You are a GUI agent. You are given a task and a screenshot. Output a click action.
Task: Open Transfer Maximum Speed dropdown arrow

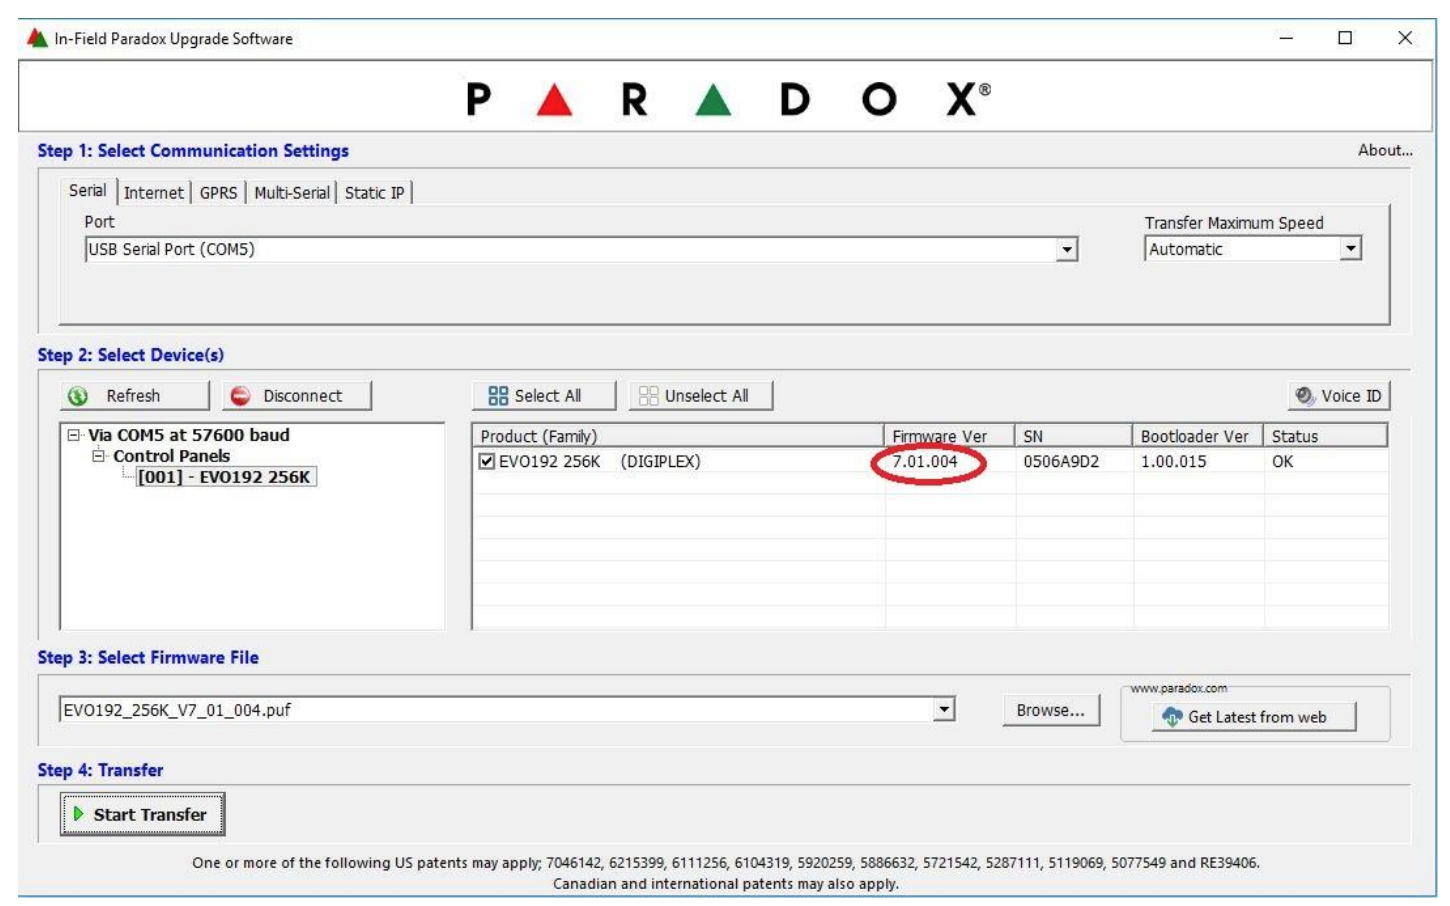1351,249
